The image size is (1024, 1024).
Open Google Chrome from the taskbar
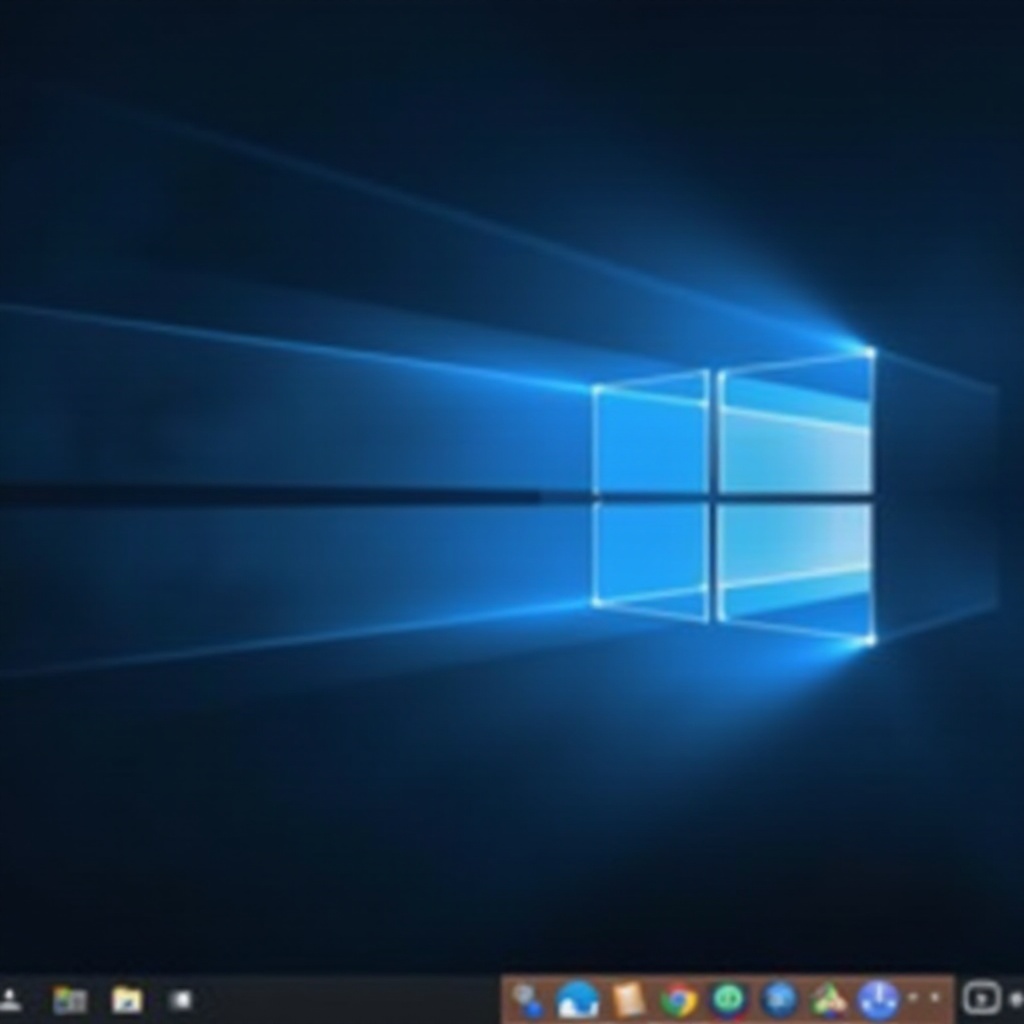679,999
